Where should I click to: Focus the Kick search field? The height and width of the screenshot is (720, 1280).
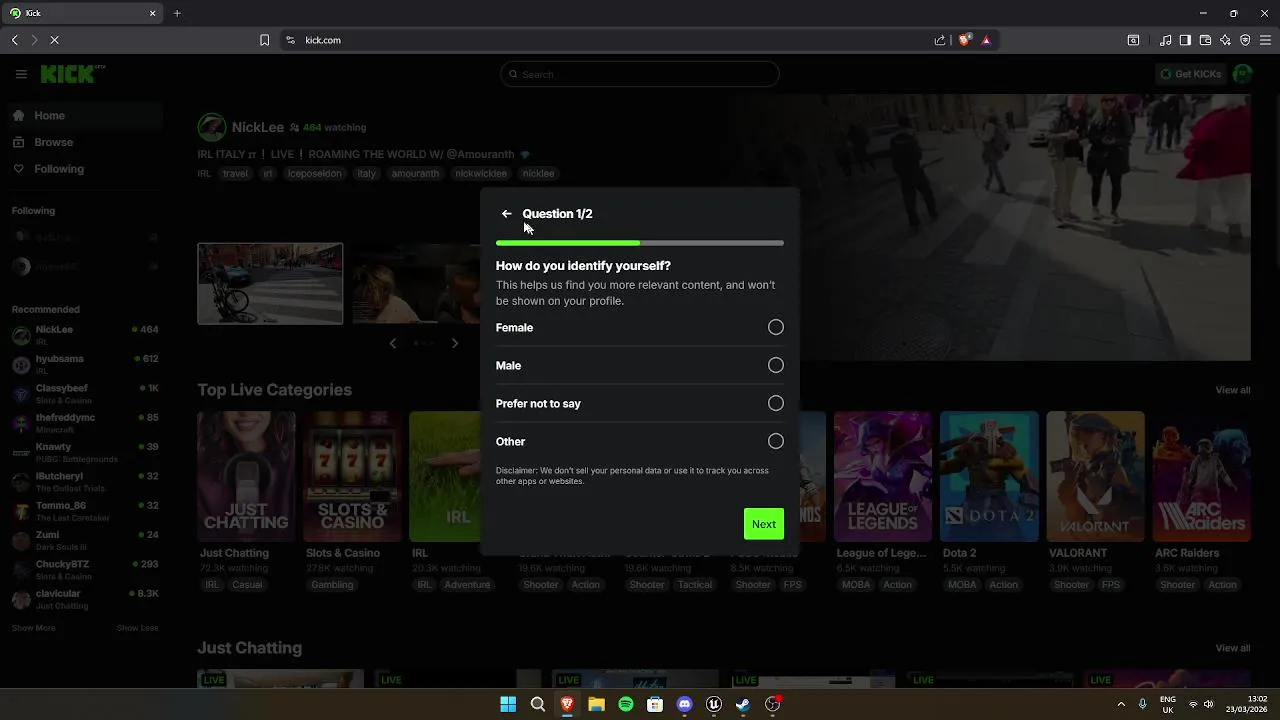pyautogui.click(x=640, y=74)
